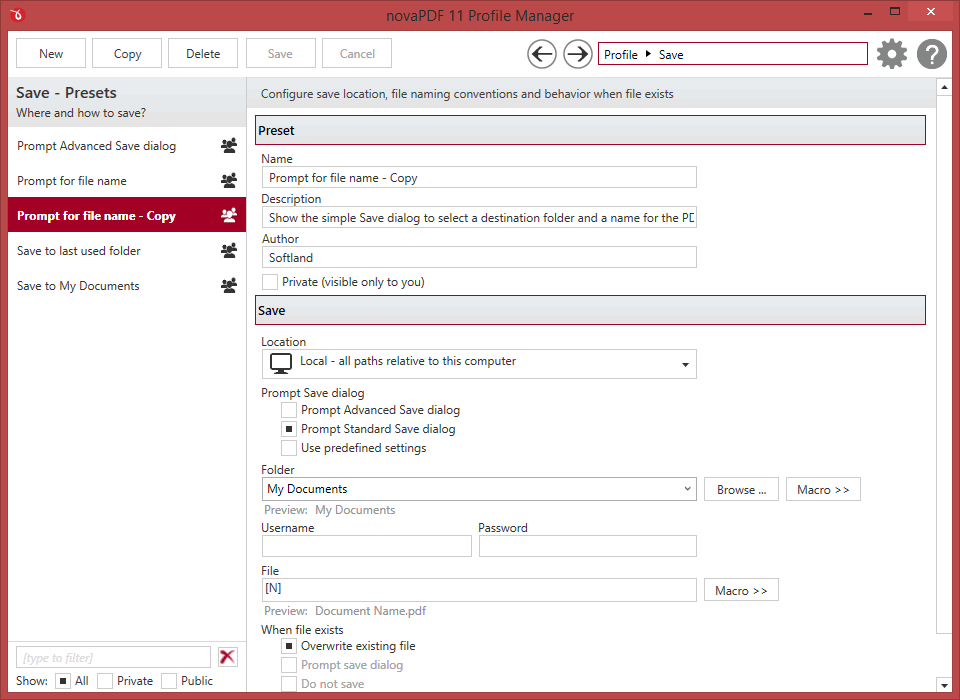Click the preset Name field
Viewport: 960px width, 700px height.
479,178
